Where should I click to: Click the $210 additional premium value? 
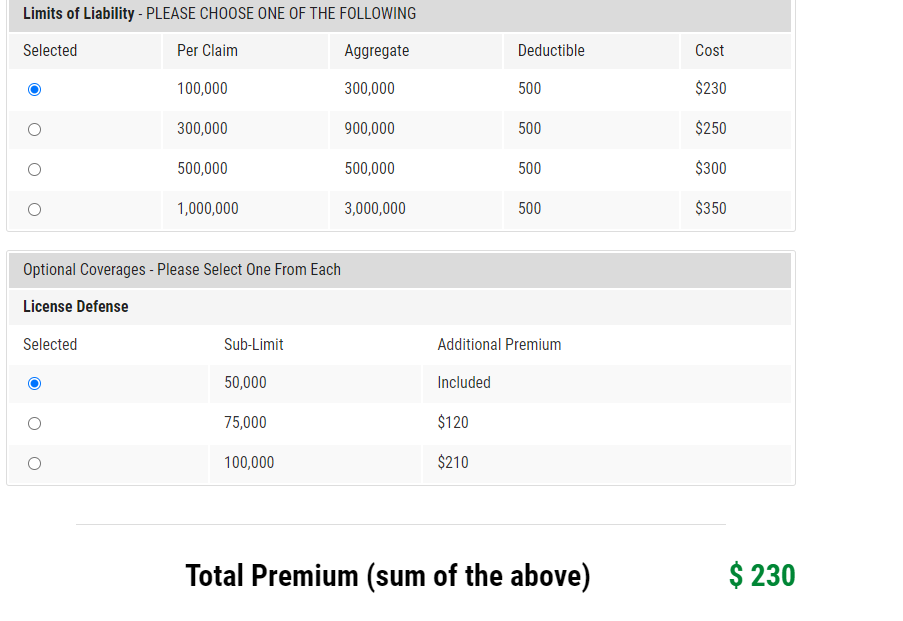[453, 463]
